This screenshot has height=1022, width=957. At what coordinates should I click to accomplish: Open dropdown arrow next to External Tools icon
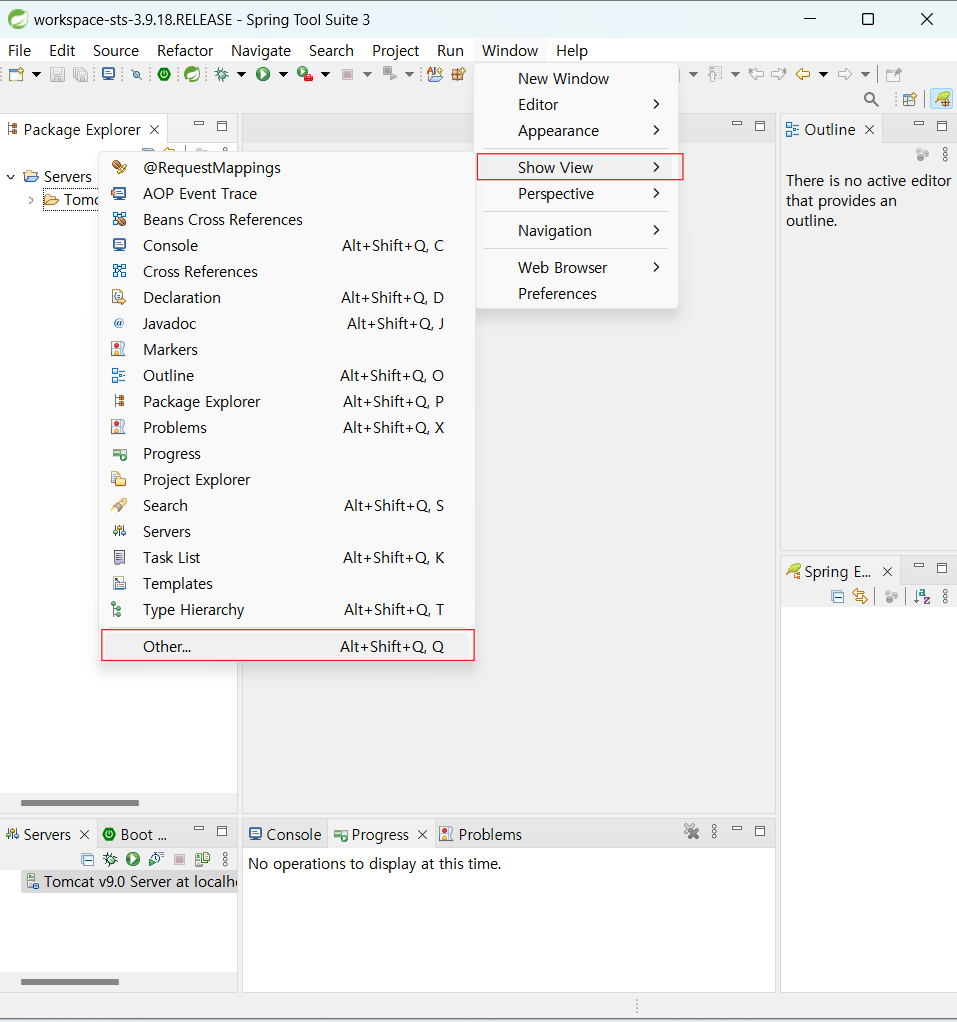pyautogui.click(x=325, y=74)
